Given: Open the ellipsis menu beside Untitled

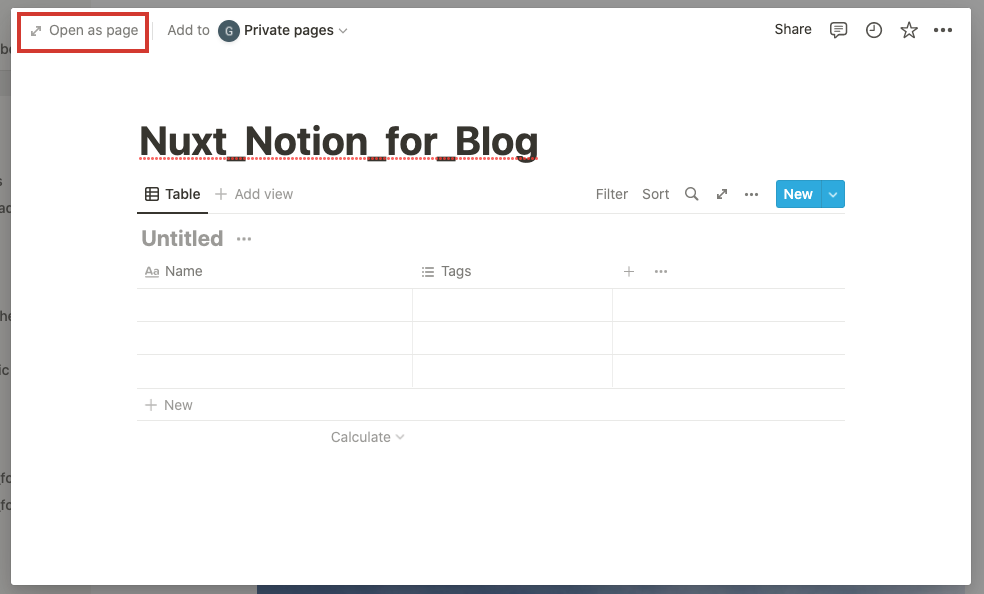Looking at the screenshot, I should [244, 239].
